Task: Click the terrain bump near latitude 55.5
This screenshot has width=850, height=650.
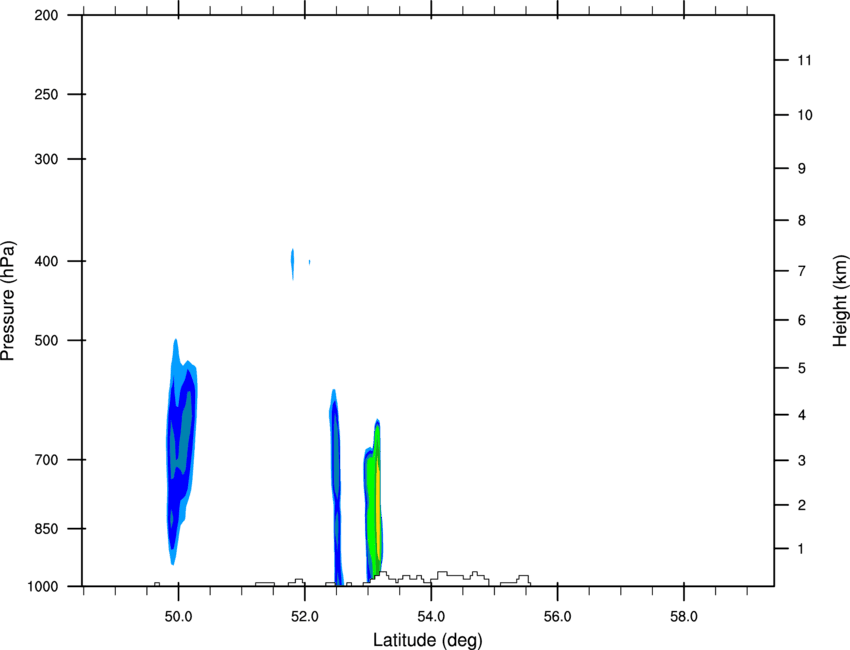Action: point(523,578)
